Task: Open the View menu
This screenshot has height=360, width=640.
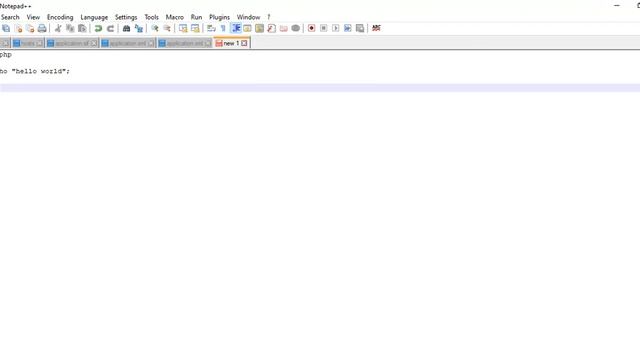Action: click(x=33, y=17)
